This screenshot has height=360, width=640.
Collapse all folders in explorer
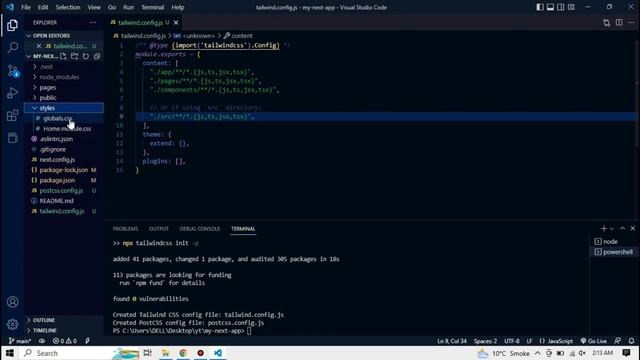(x=97, y=56)
